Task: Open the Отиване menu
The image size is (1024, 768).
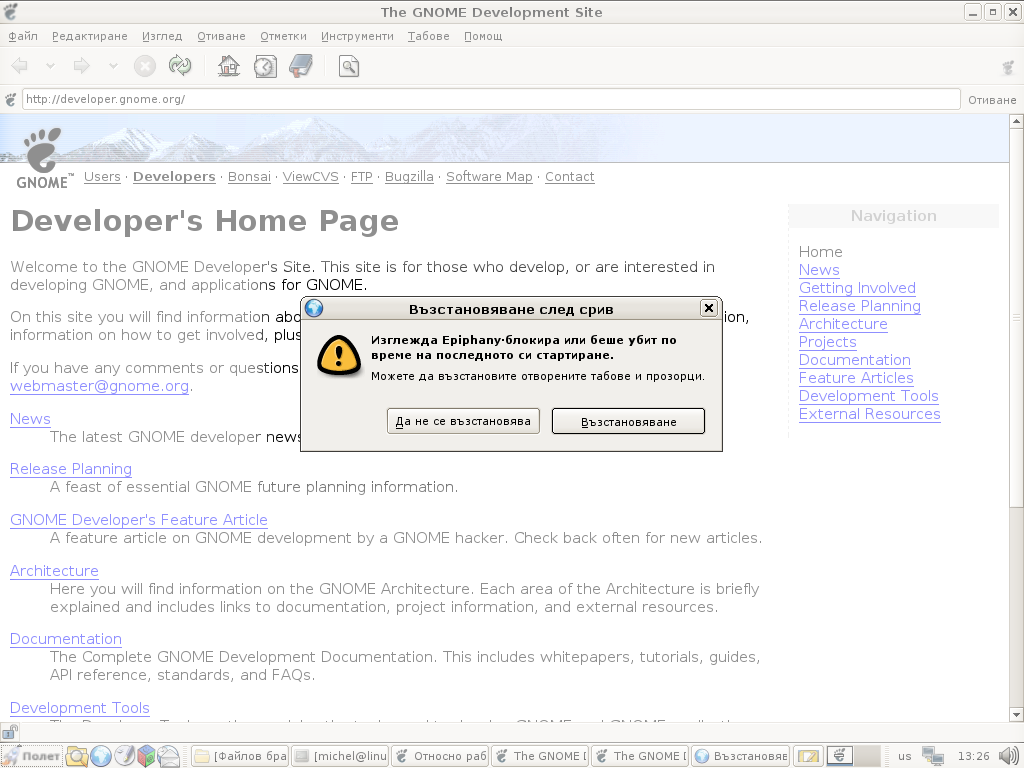Action: [221, 37]
